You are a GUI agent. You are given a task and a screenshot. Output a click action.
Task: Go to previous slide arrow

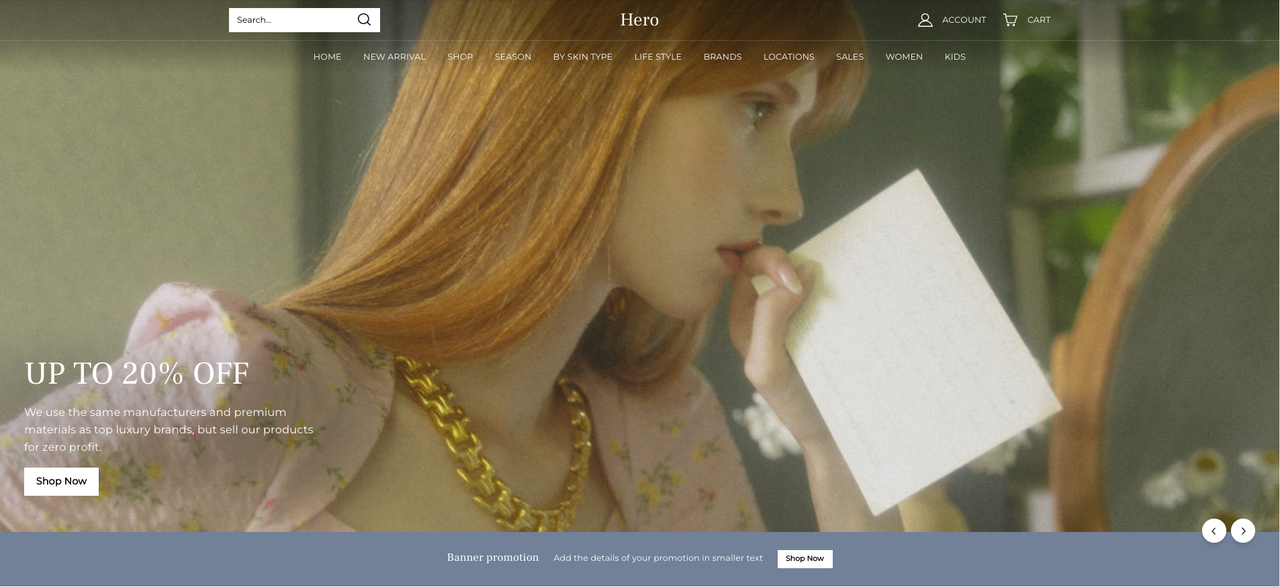click(1214, 531)
